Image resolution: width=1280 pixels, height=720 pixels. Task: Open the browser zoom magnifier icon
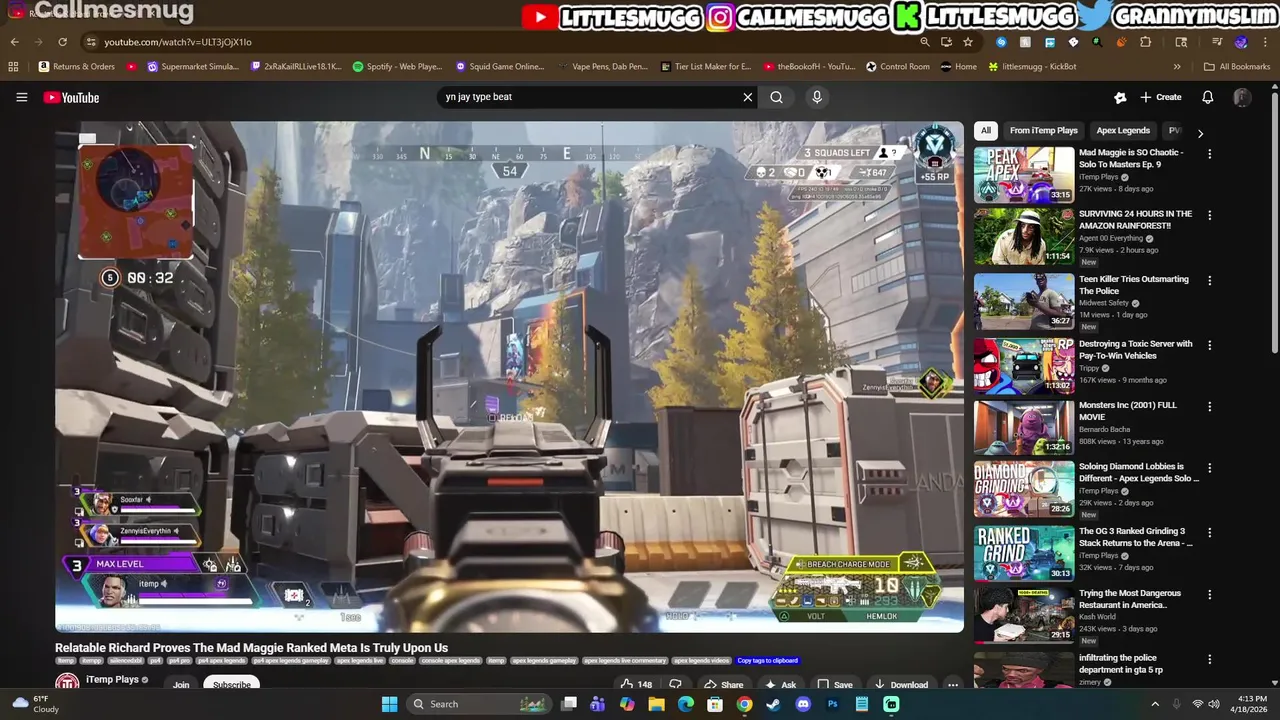click(925, 42)
